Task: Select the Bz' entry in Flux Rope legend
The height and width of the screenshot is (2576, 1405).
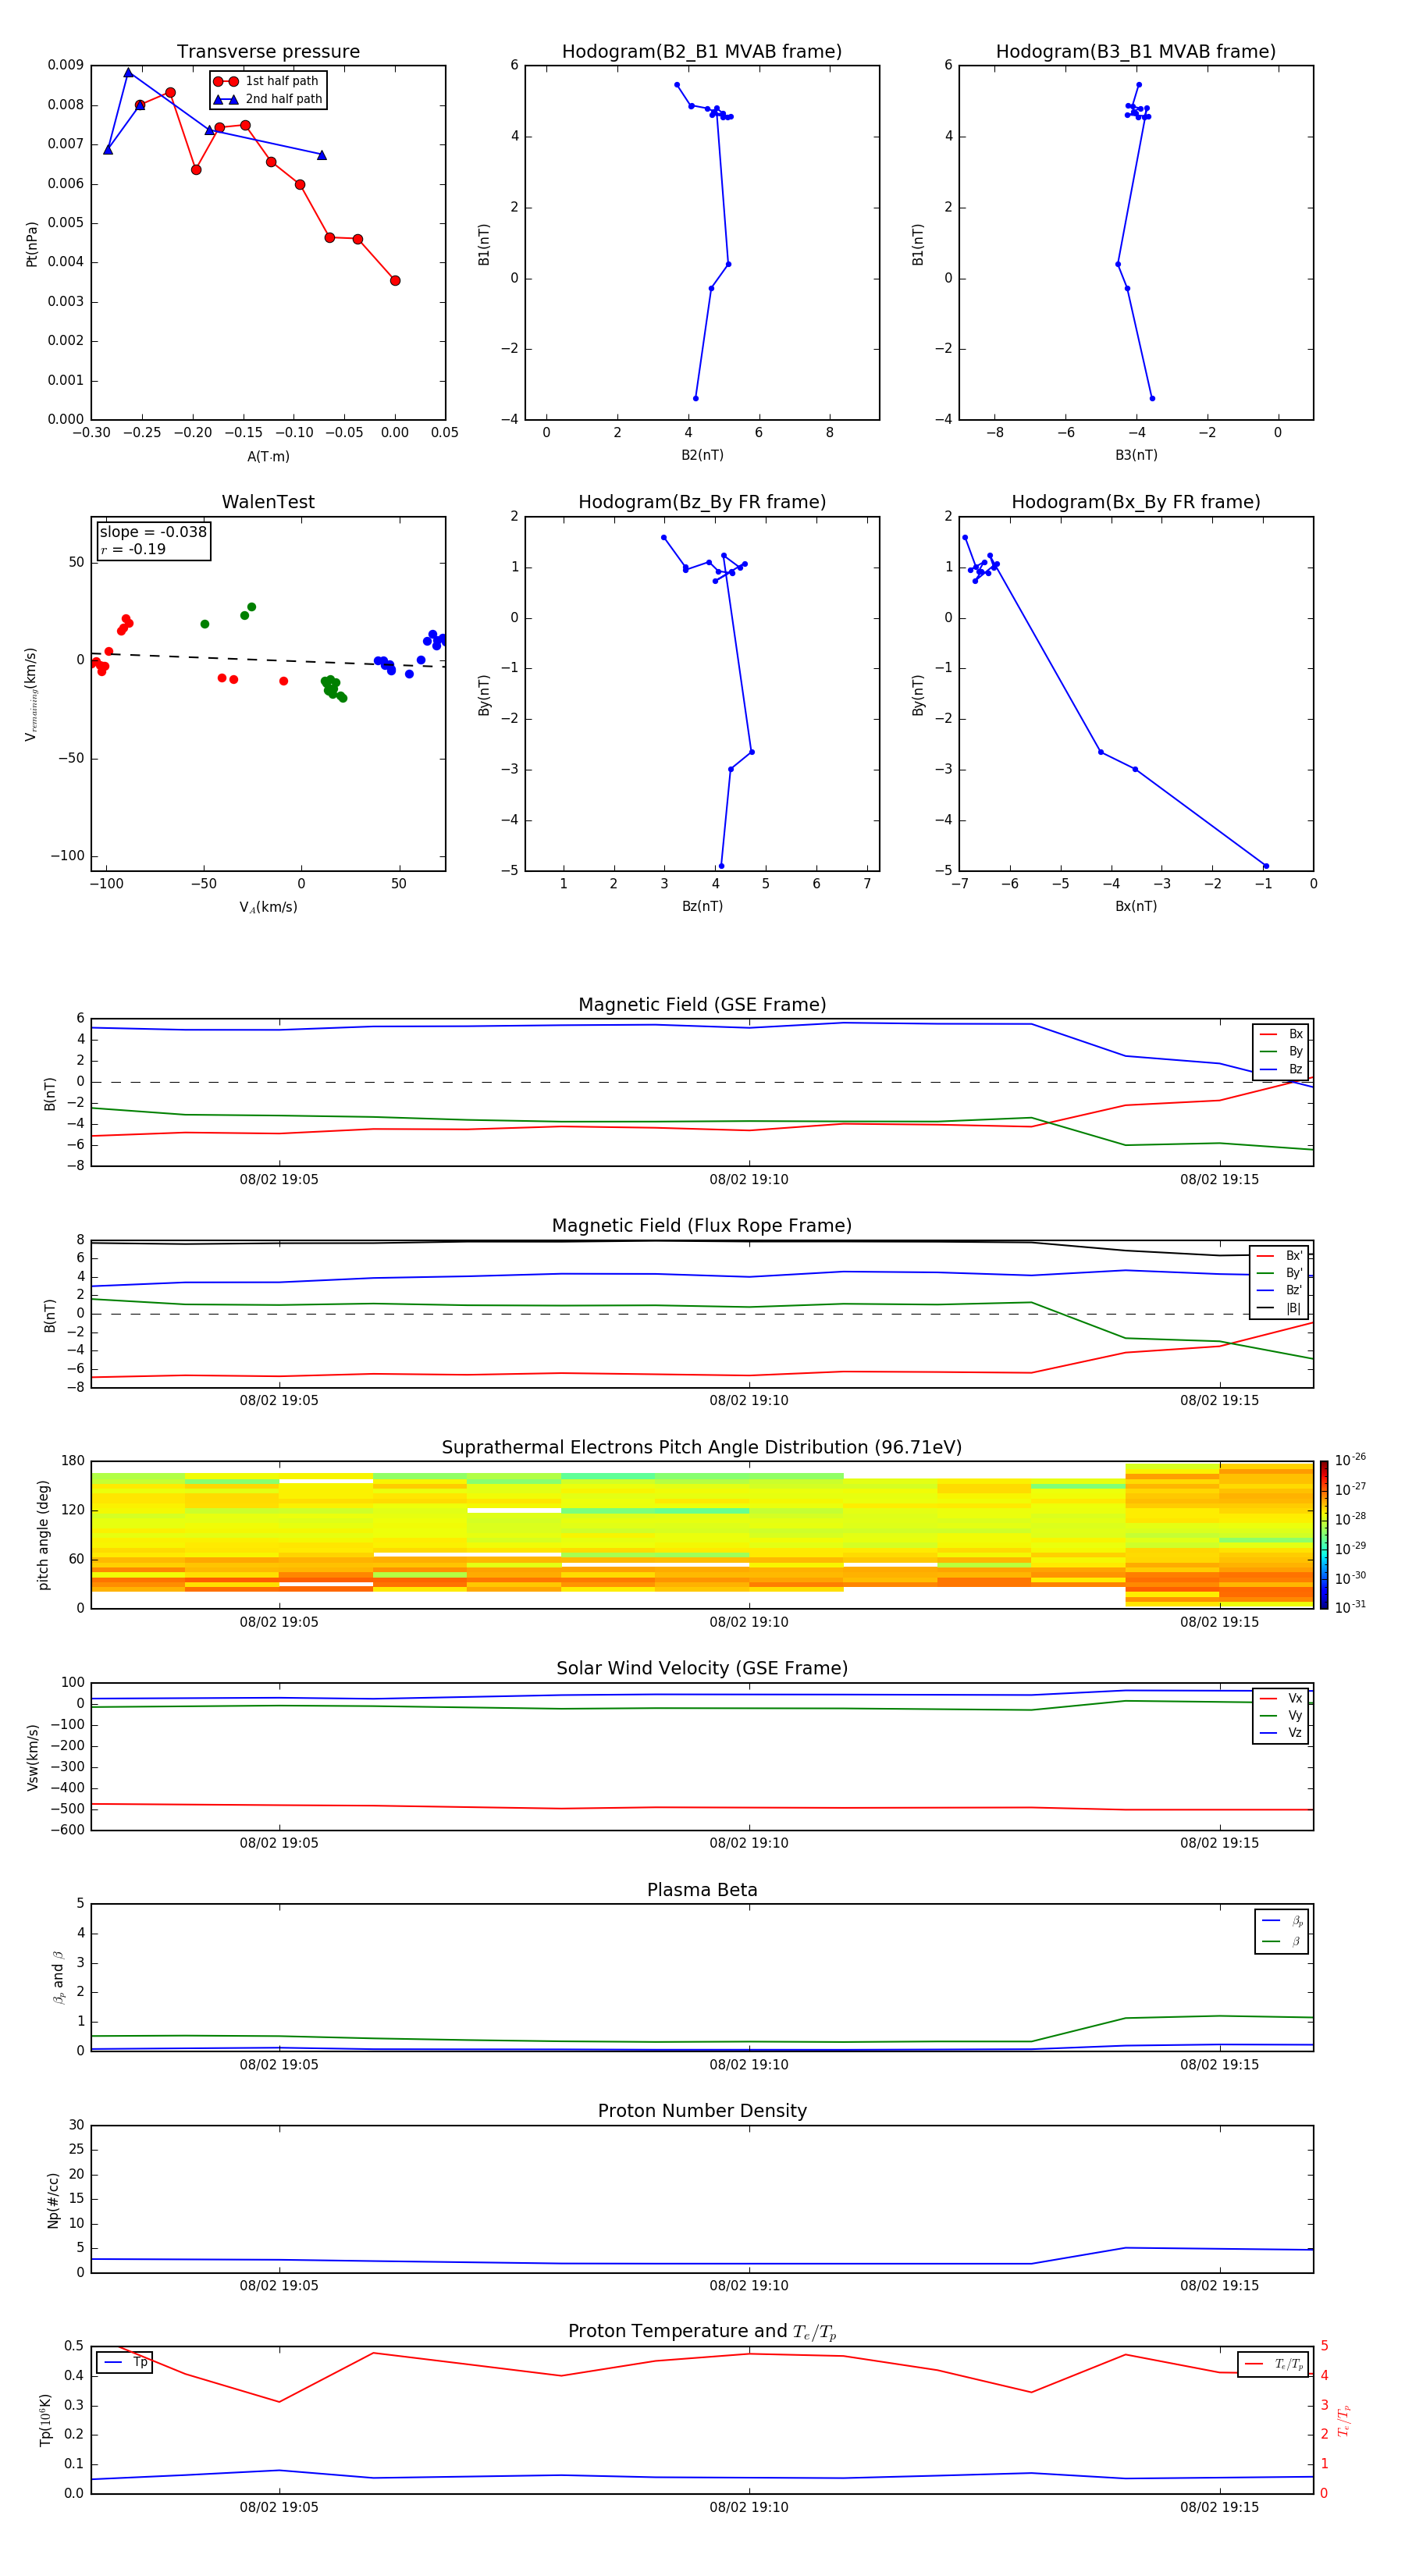Action: point(1280,1291)
